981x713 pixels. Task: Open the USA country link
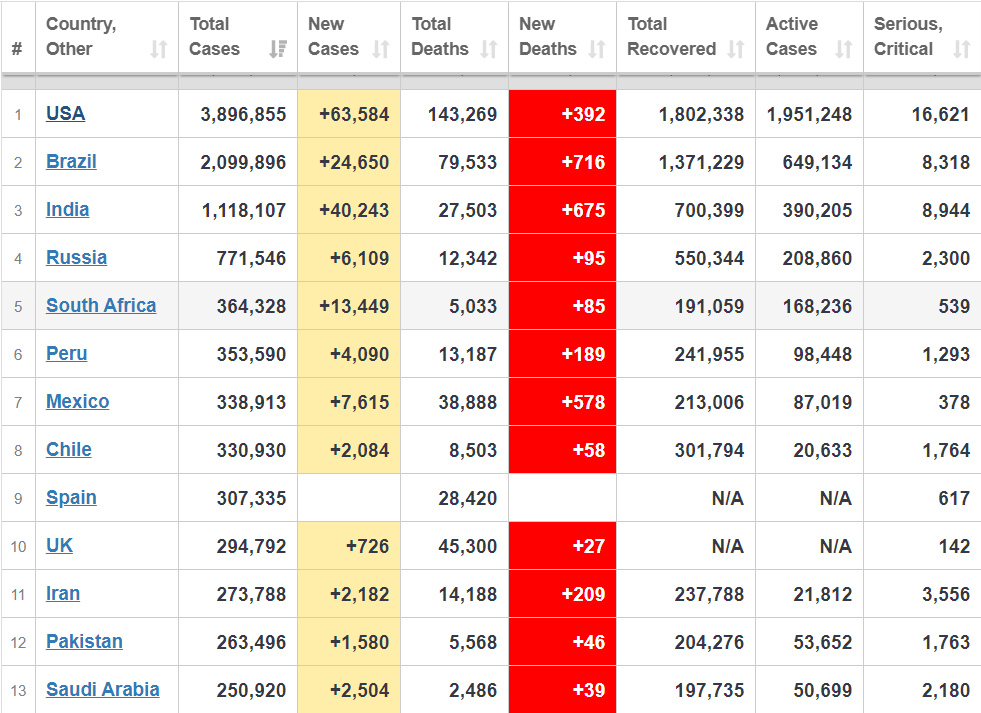coord(66,114)
